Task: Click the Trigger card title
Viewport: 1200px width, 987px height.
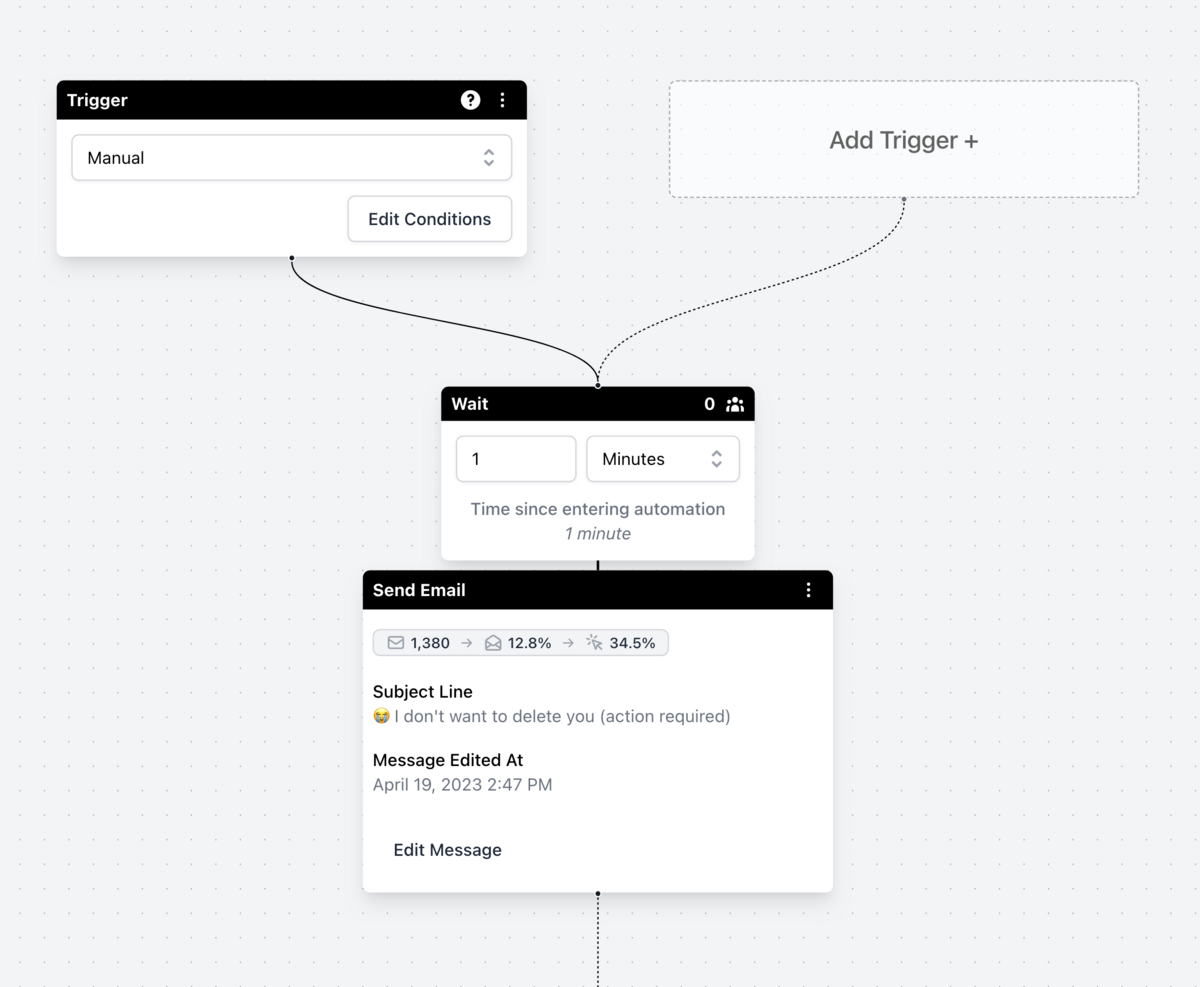Action: [97, 100]
